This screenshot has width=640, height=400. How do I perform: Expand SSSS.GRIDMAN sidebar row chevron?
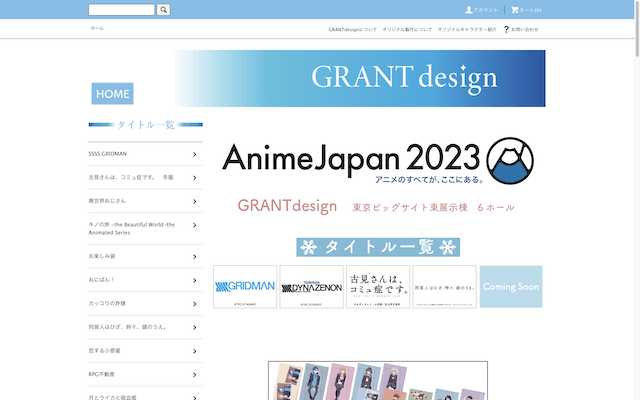tap(195, 154)
